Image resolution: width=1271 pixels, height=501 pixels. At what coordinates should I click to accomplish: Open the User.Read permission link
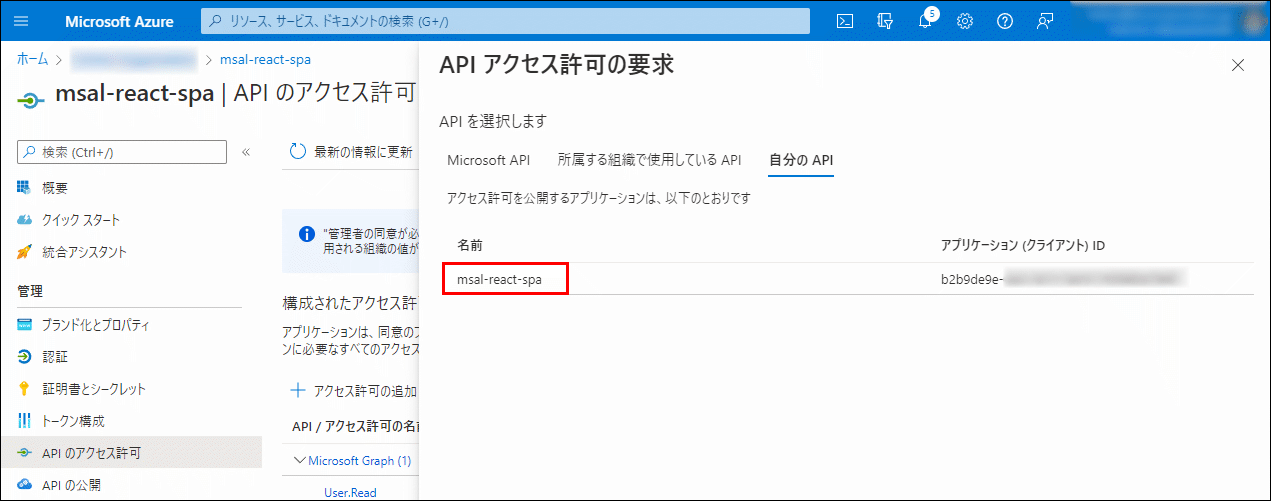tap(350, 492)
